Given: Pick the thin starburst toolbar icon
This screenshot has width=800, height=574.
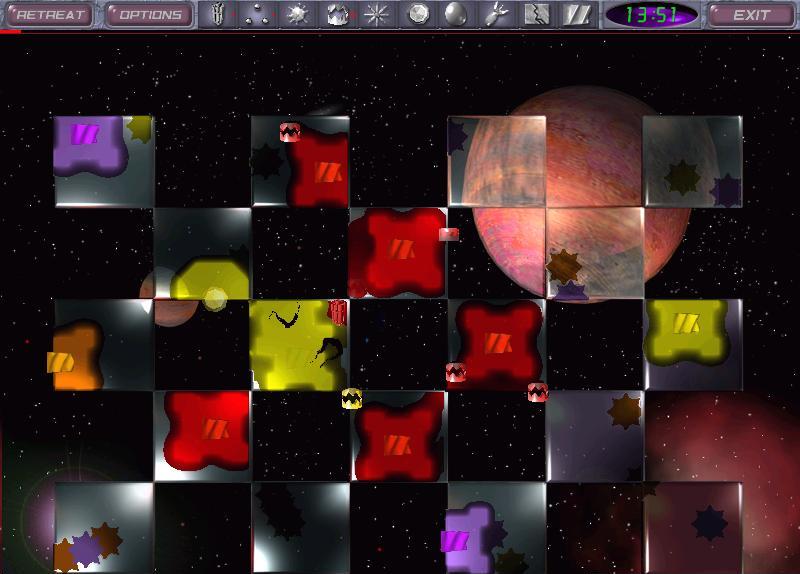Looking at the screenshot, I should click(377, 15).
